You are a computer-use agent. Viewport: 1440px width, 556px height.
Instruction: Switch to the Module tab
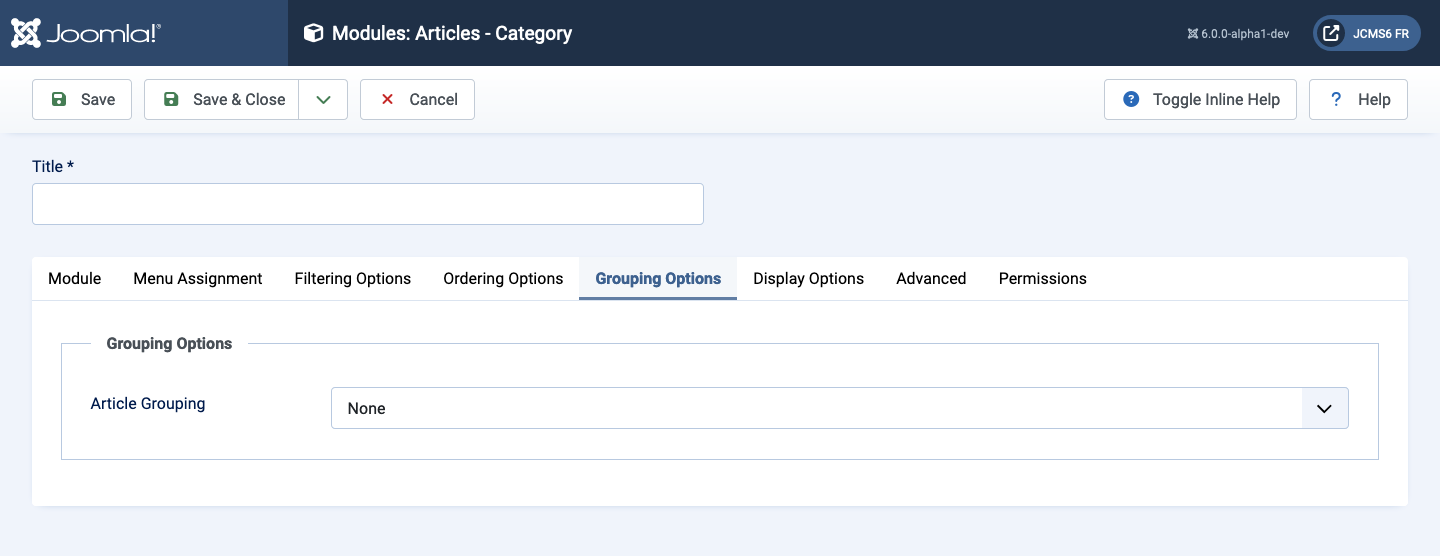pos(75,278)
